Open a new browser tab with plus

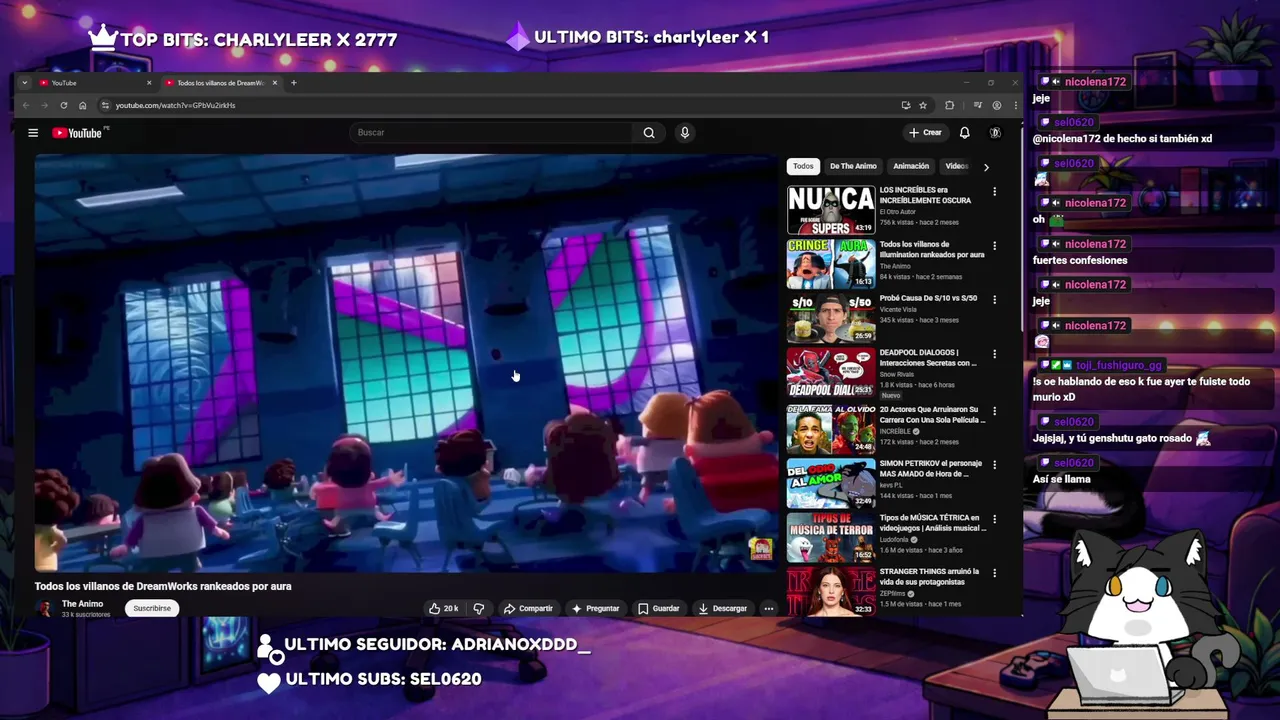tap(293, 83)
